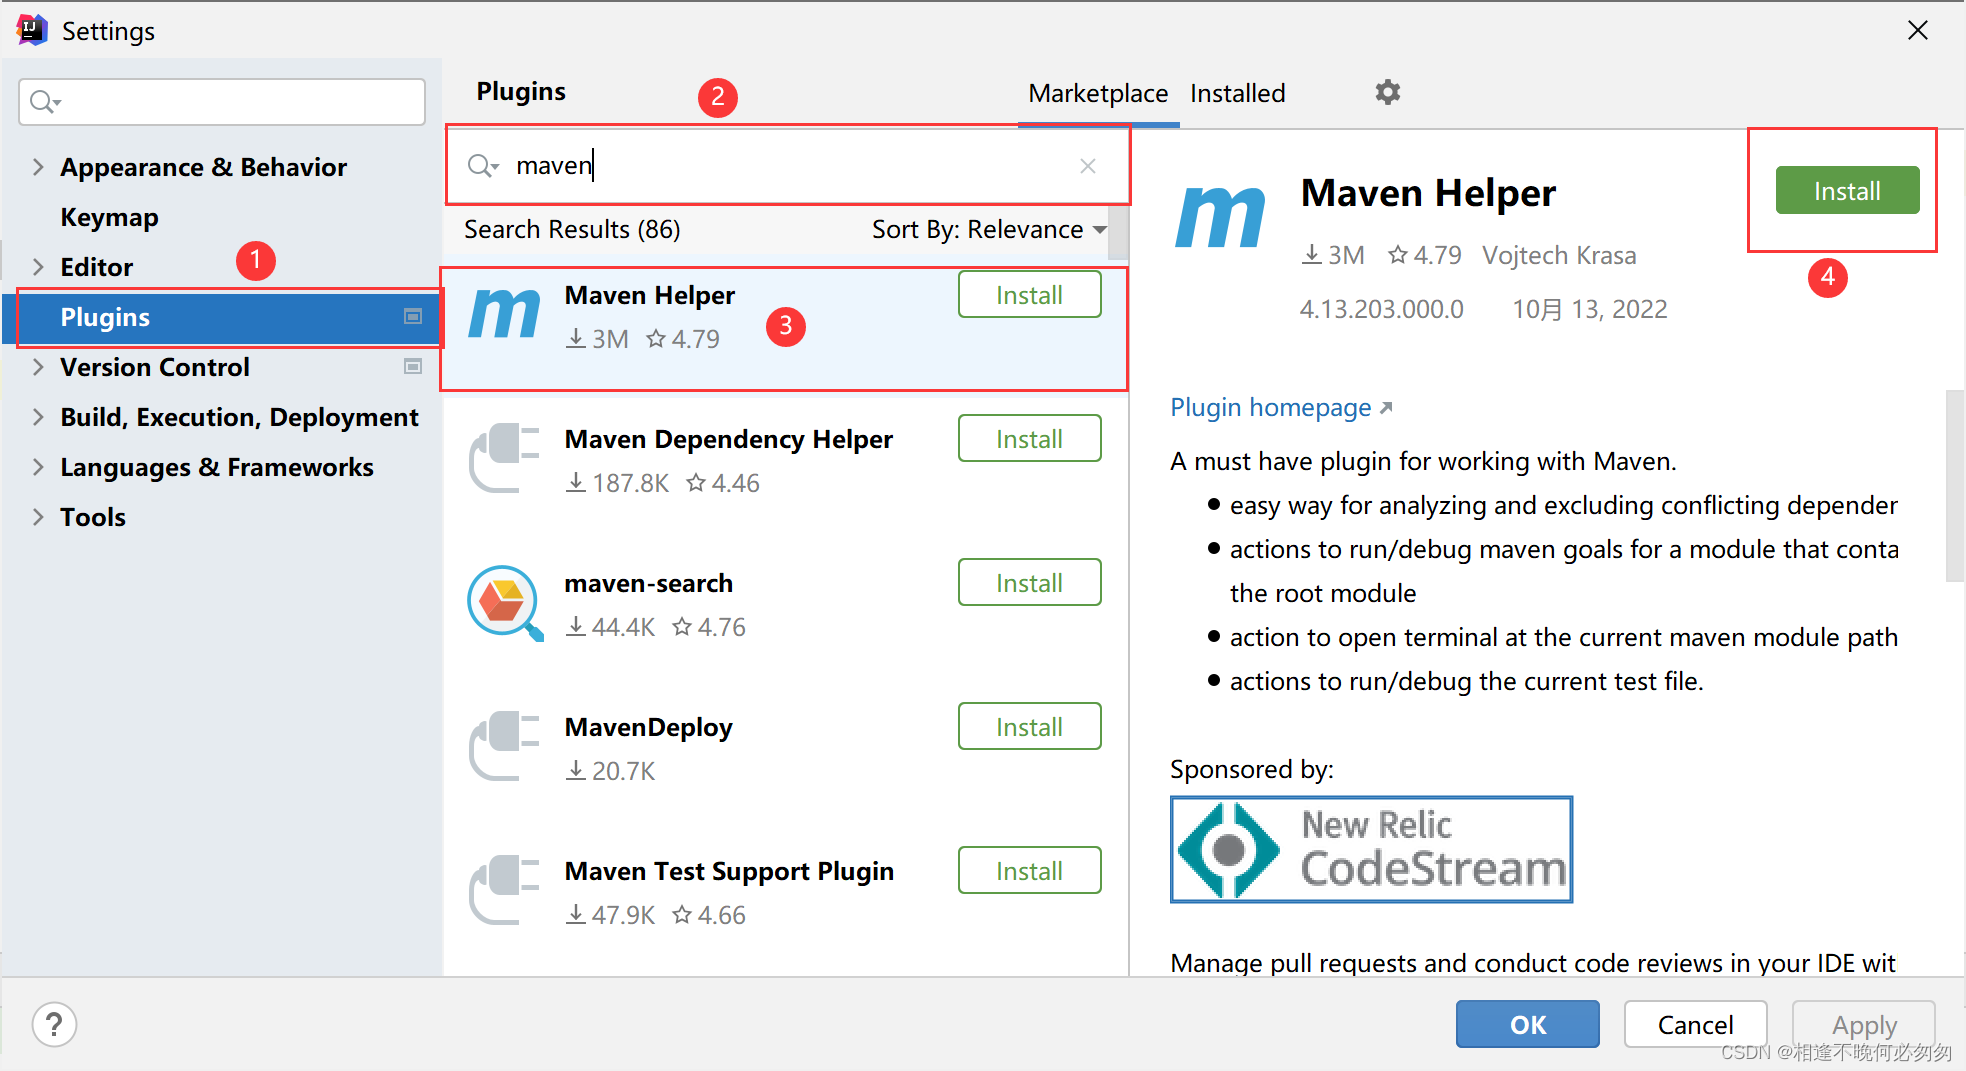Expand Languages & Frameworks arrow
The height and width of the screenshot is (1071, 1966).
(38, 467)
